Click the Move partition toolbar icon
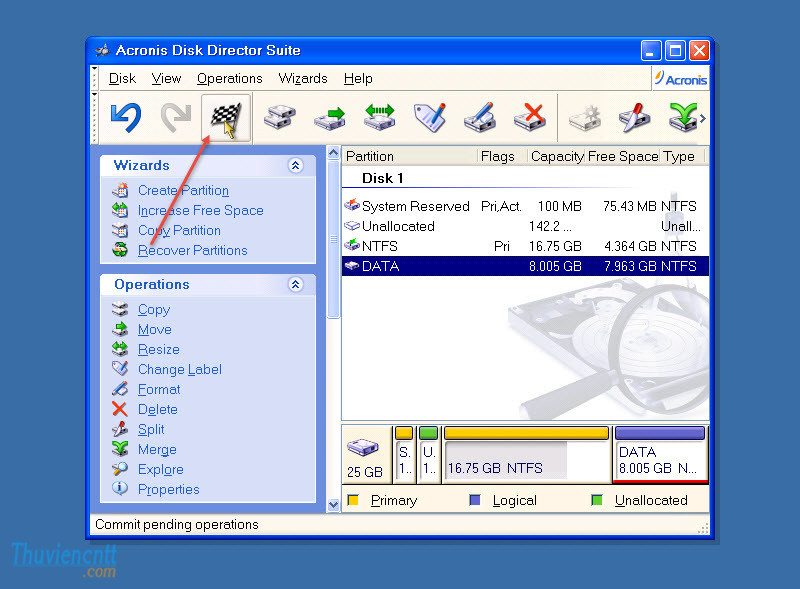 (x=330, y=117)
